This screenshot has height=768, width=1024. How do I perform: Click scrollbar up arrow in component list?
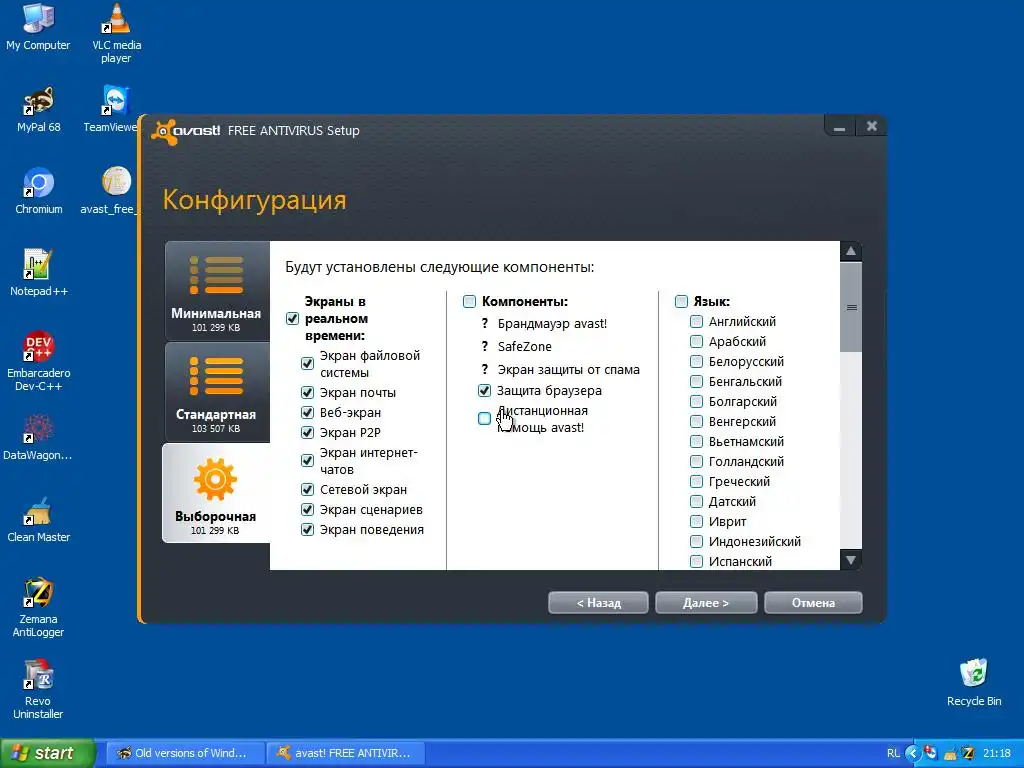click(x=851, y=251)
